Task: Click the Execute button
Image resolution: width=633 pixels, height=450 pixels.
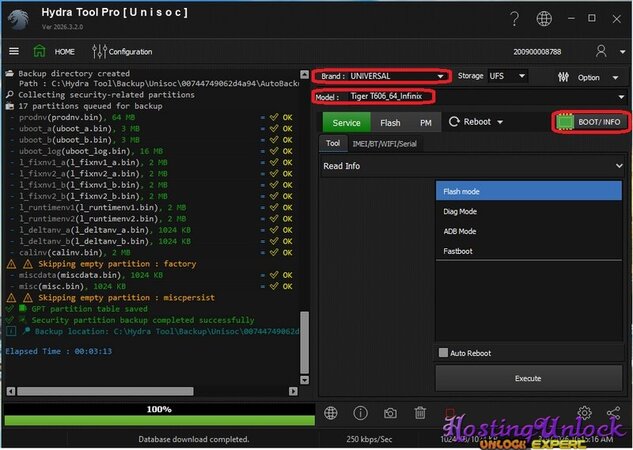Action: tap(527, 378)
